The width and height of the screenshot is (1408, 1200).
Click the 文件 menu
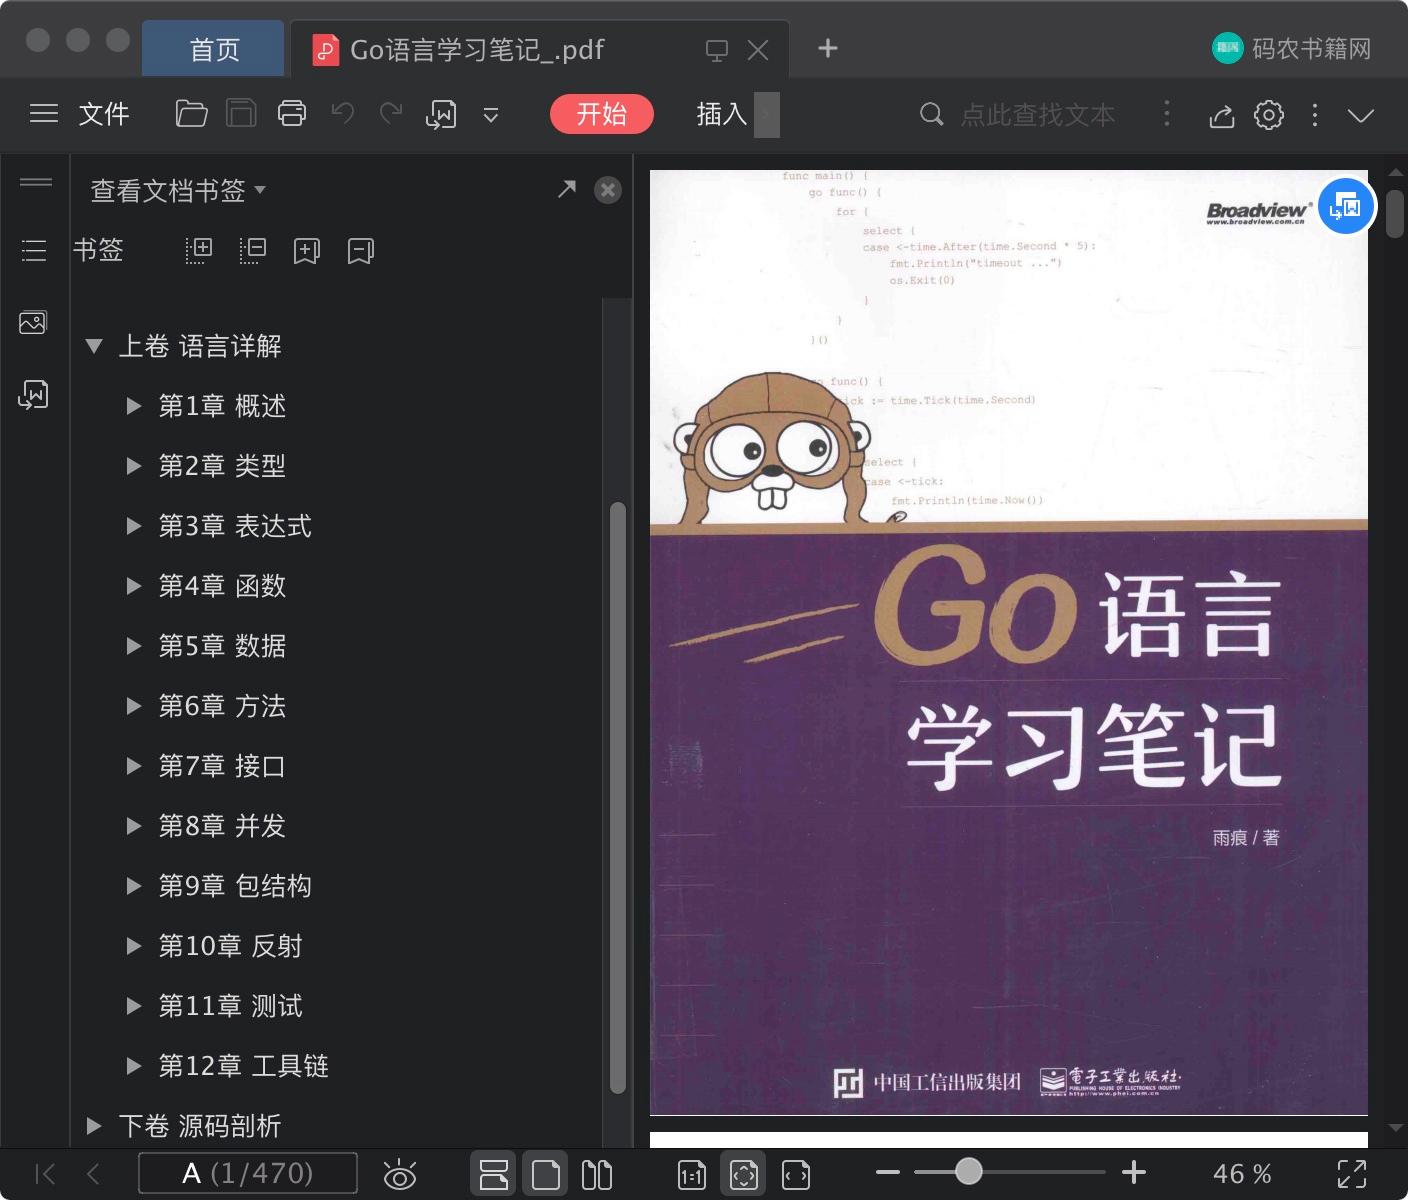(x=104, y=114)
